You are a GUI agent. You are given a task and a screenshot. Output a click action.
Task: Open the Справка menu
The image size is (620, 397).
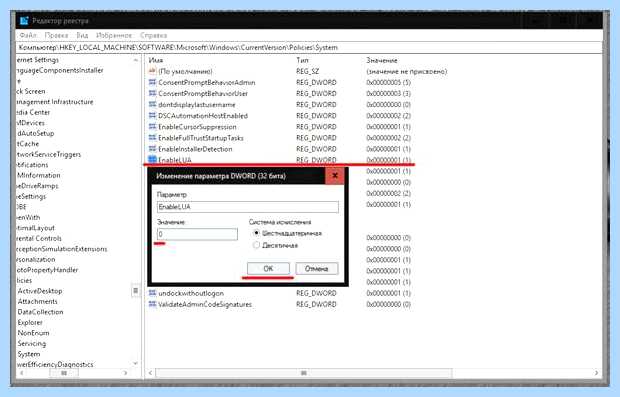(x=153, y=36)
